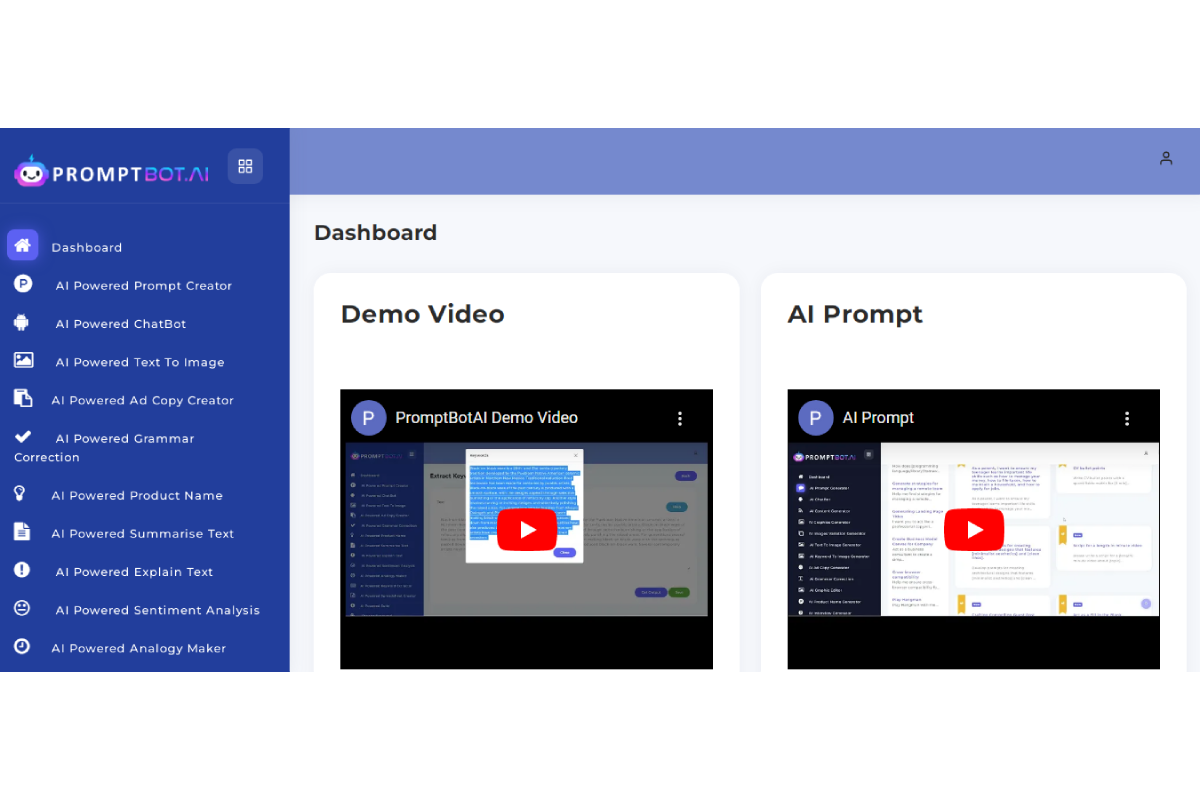Click the Demo Video card heading

coord(422,314)
